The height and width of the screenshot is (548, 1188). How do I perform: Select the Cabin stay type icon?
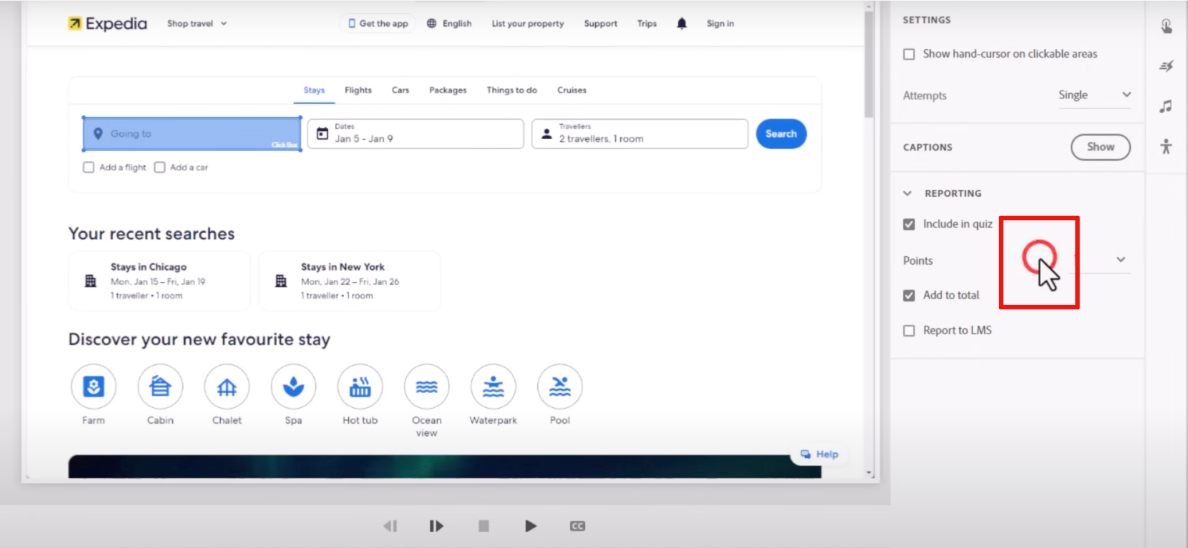160,387
